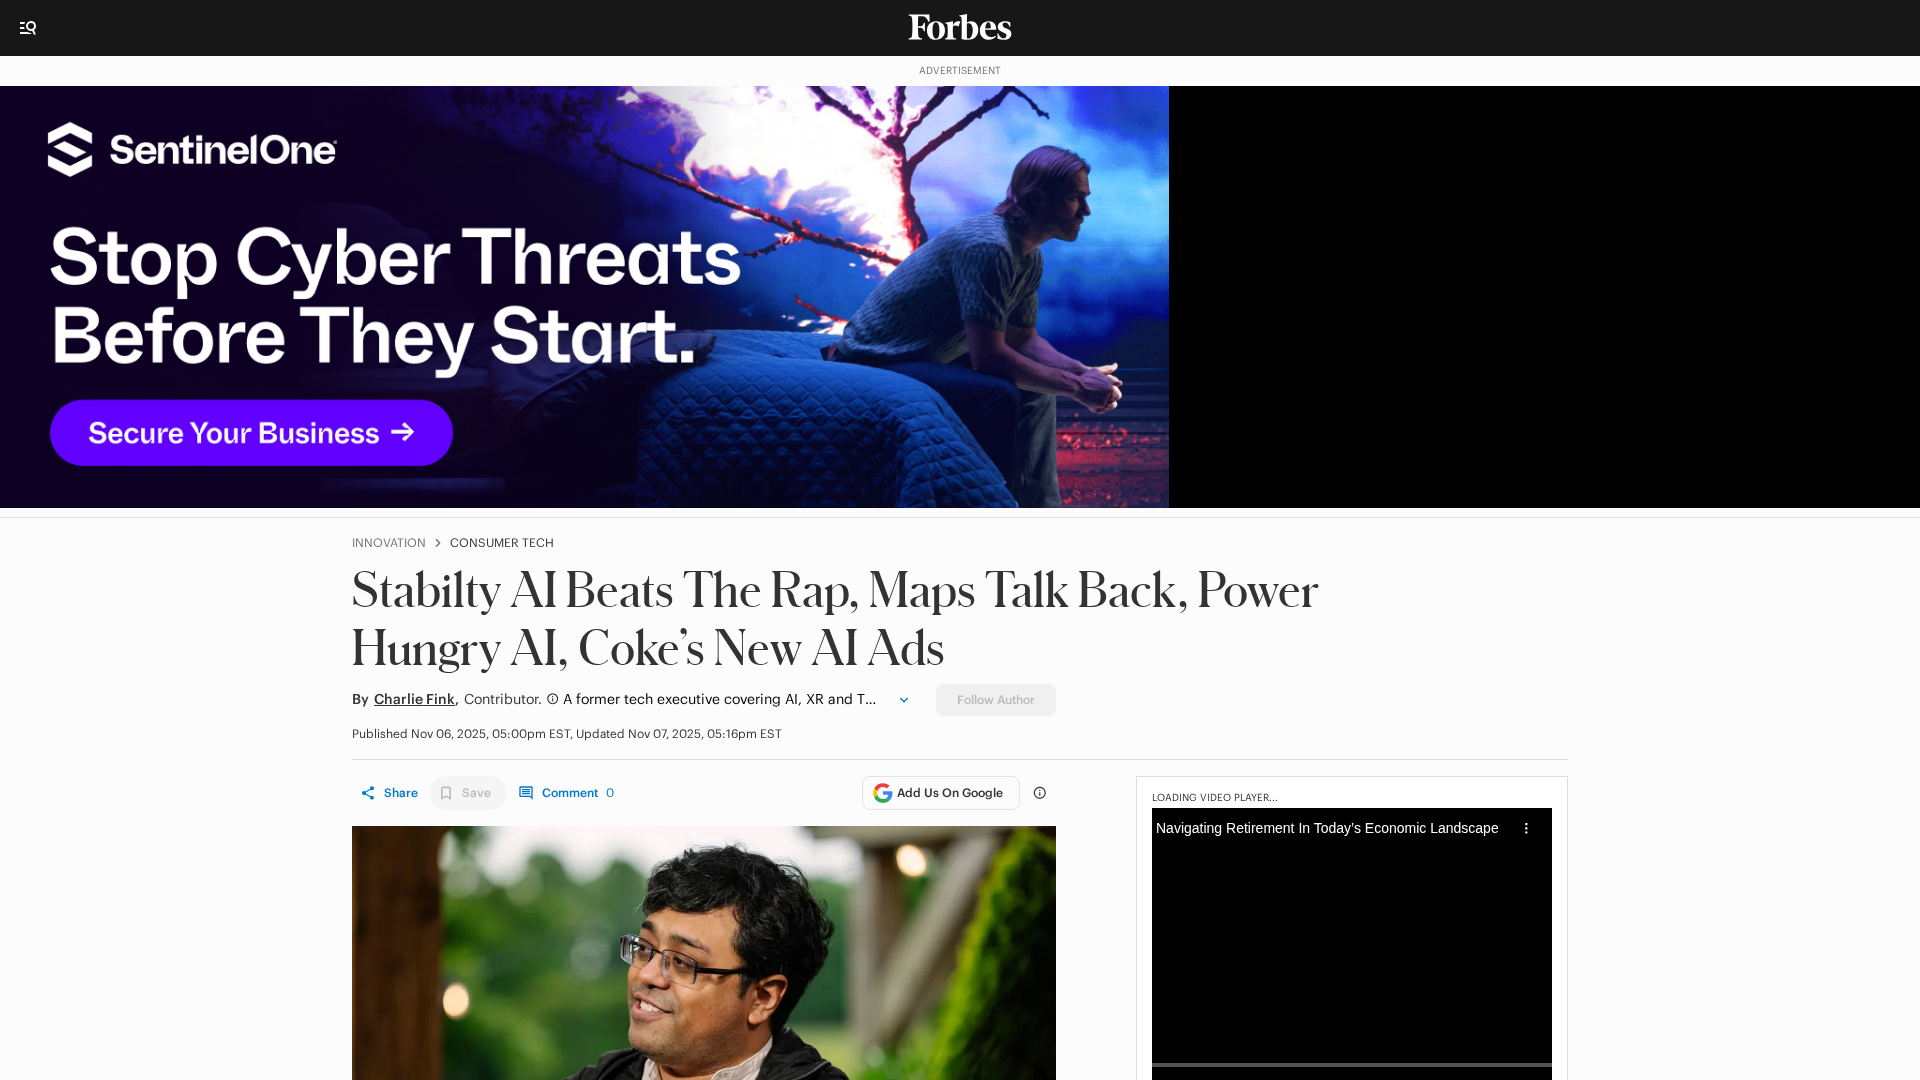
Task: Open Charlie Fink author link
Action: tap(414, 699)
